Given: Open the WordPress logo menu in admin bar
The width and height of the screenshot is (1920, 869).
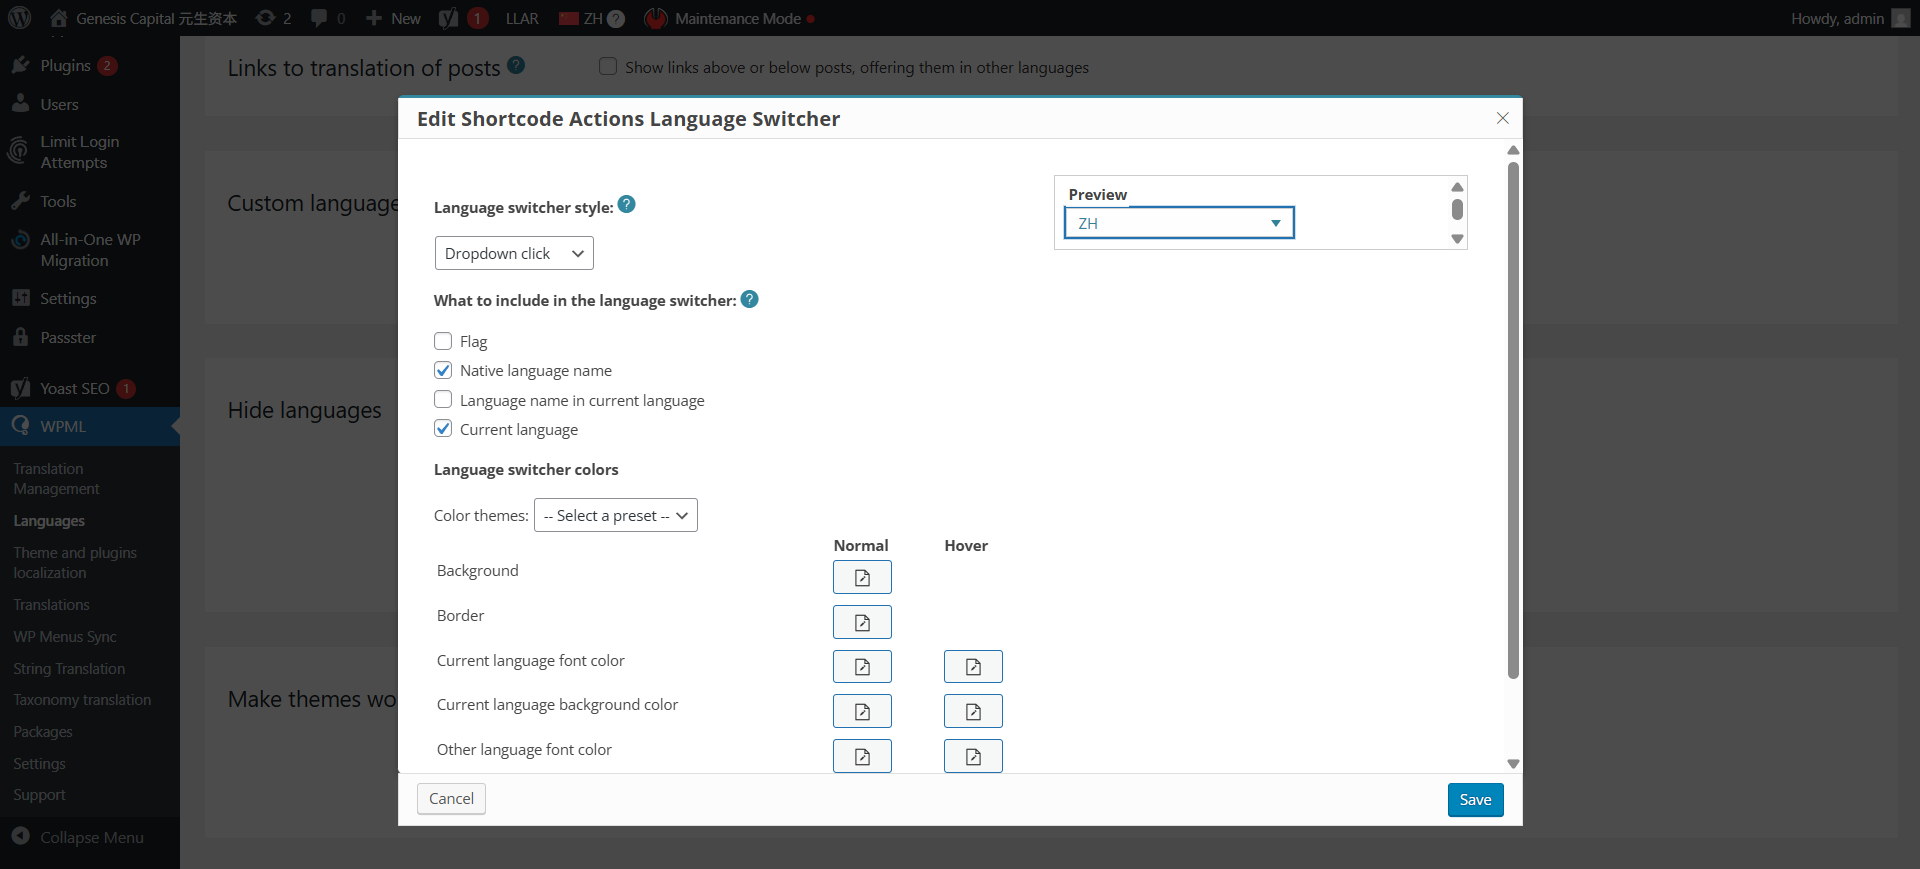Looking at the screenshot, I should (x=20, y=18).
